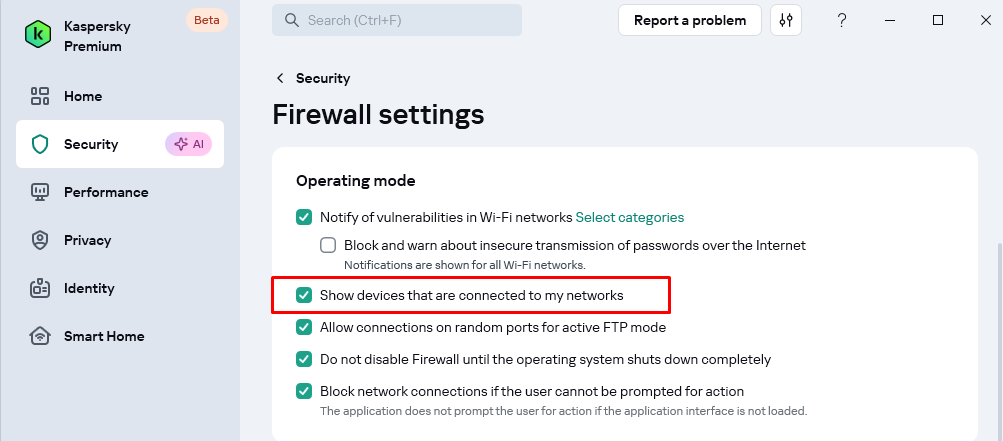Click the Home grid icon in sidebar
Viewport: 1003px width, 441px height.
40,96
